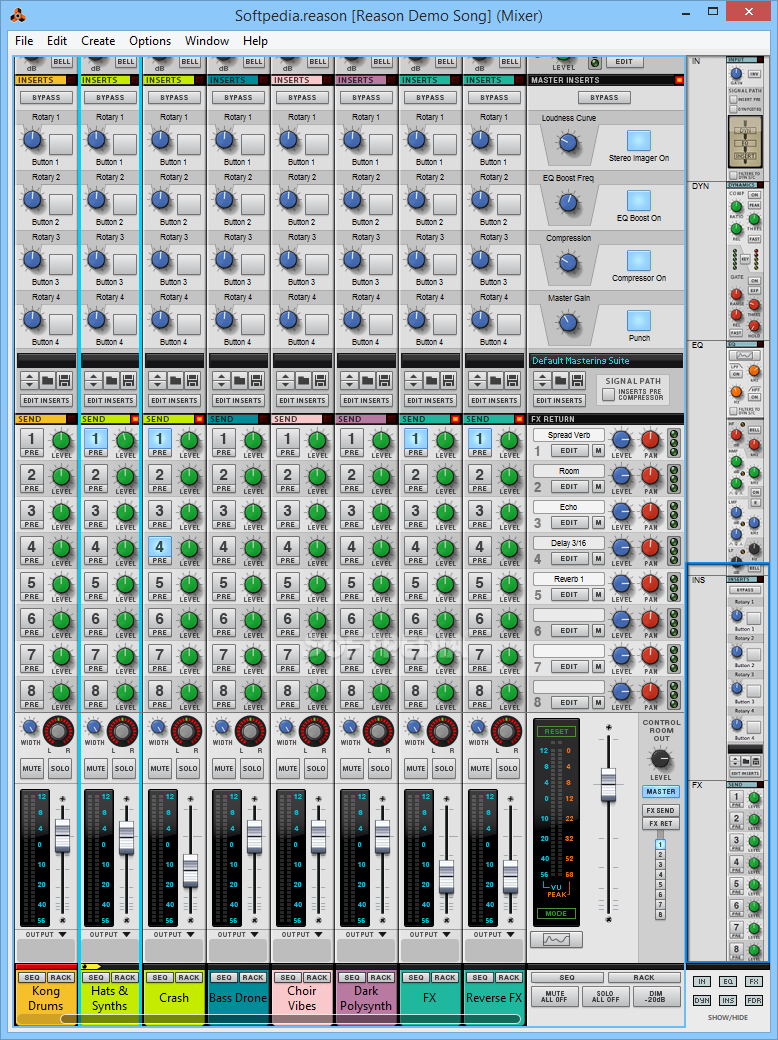Open the Window menu
Viewport: 778px width, 1040px height.
207,40
